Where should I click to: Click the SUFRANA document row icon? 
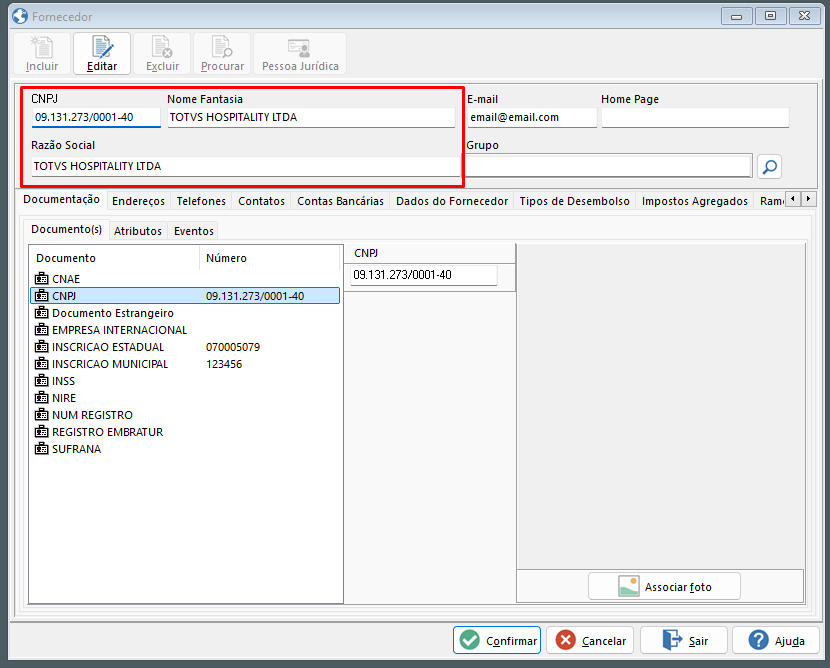[x=41, y=448]
